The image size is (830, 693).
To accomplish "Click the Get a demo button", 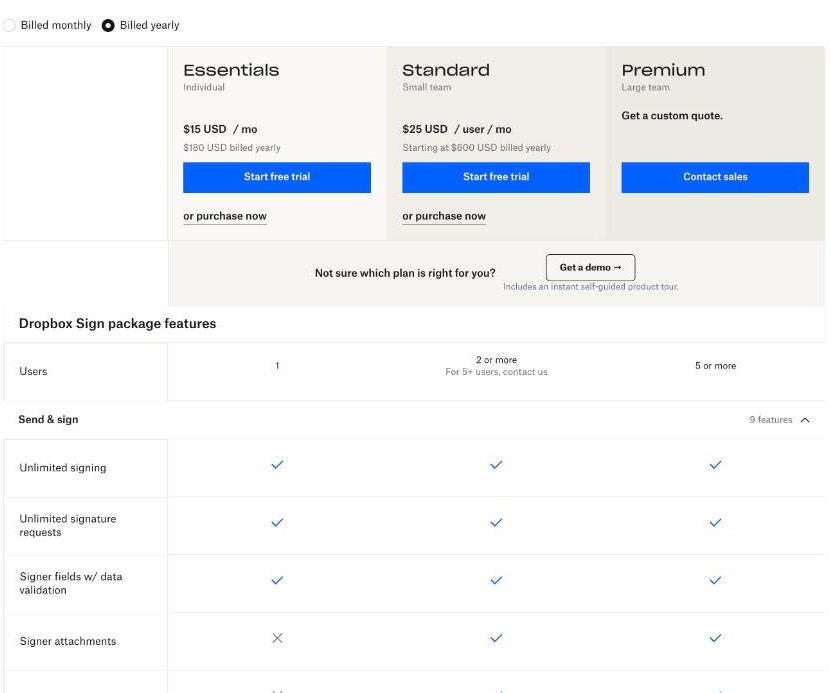I will 590,267.
